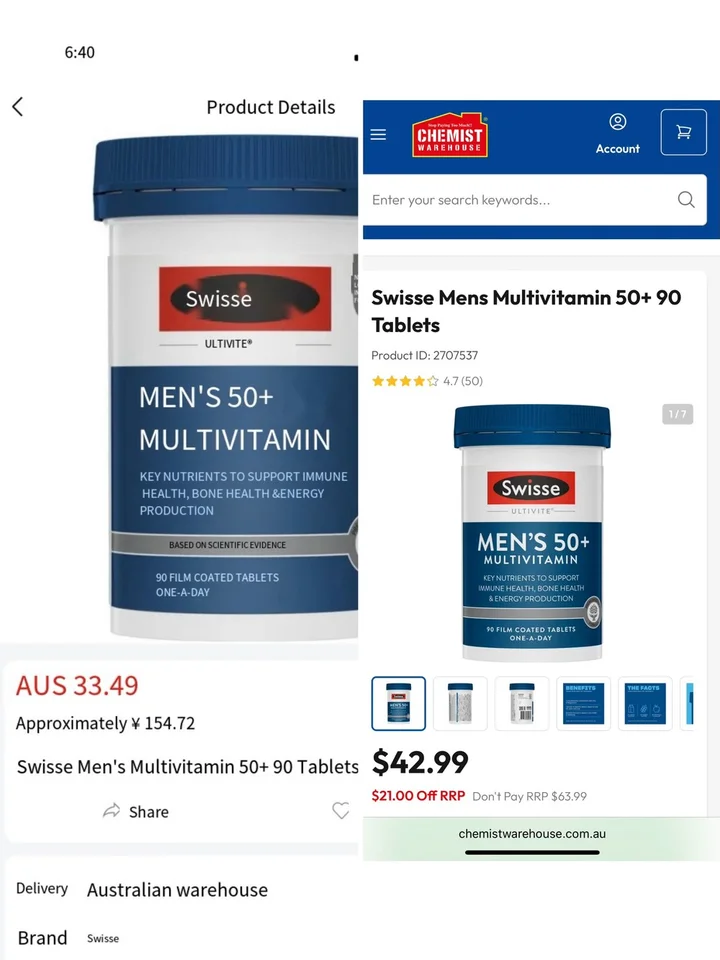The width and height of the screenshot is (720, 960).
Task: Open The Facts image thumbnail
Action: (645, 703)
